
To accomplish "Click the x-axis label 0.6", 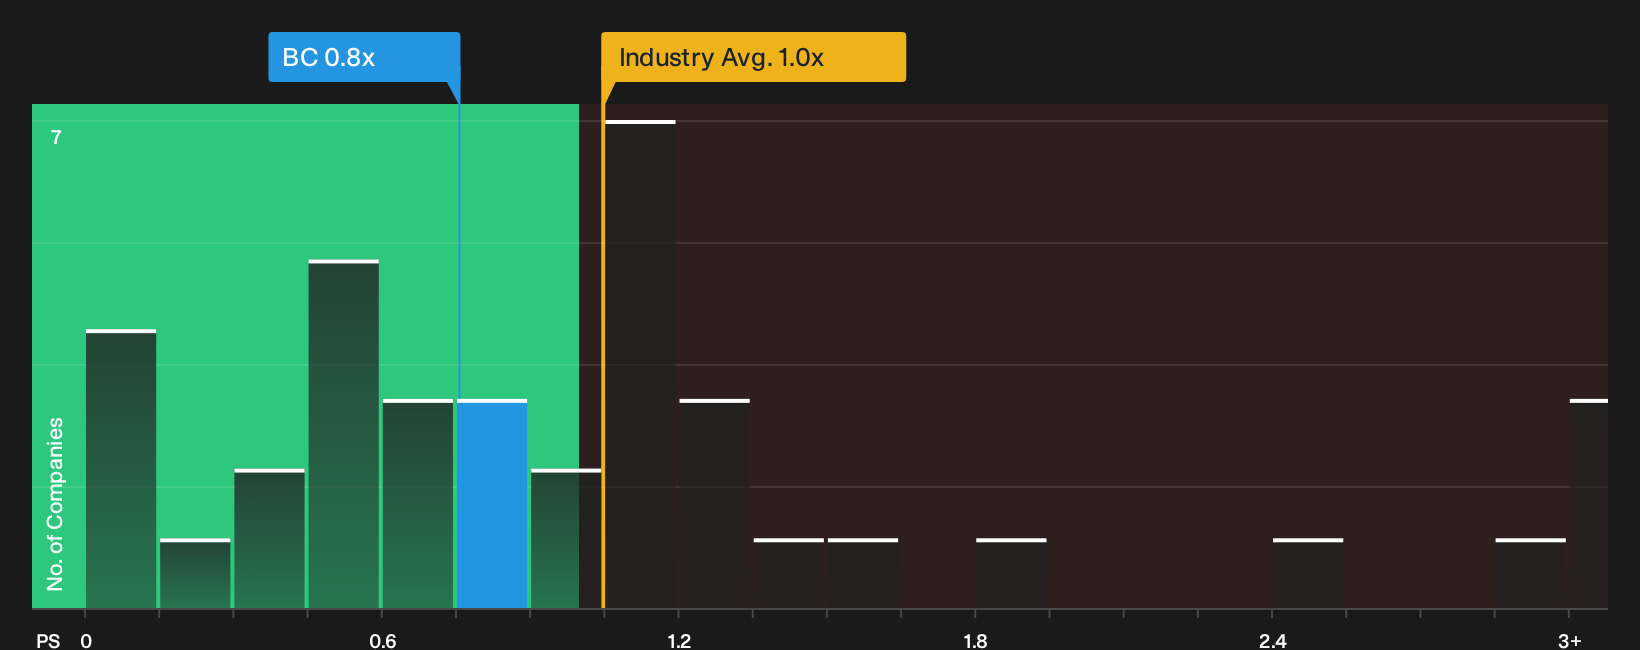I will tap(383, 640).
